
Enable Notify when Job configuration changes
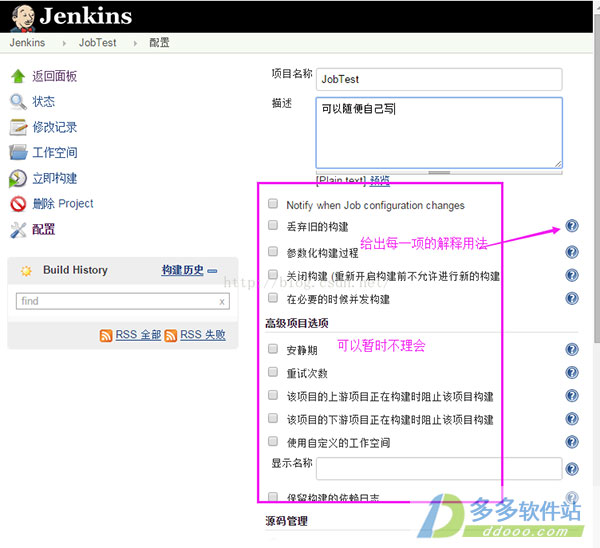[273, 203]
